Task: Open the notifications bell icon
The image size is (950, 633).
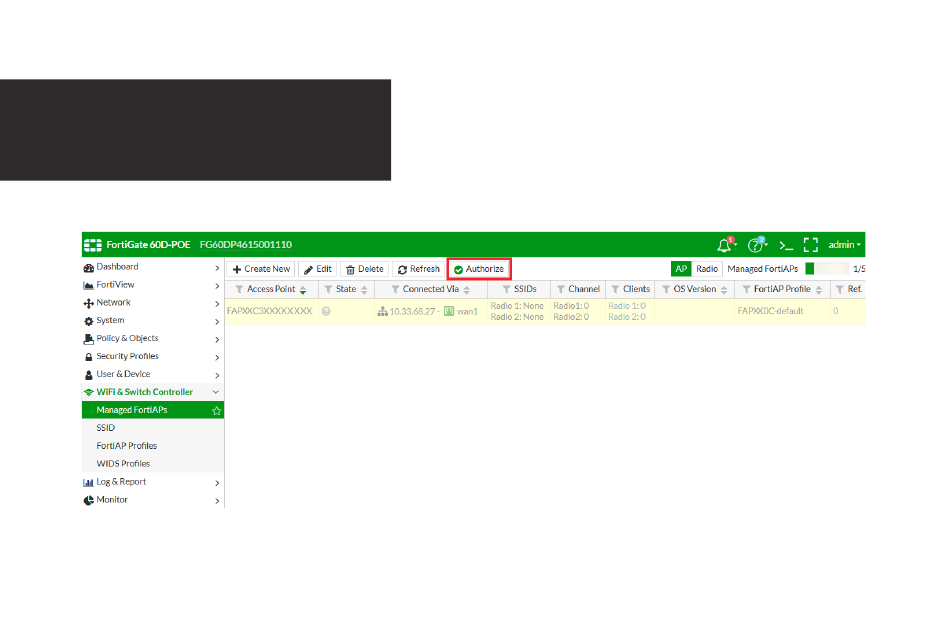Action: [725, 245]
